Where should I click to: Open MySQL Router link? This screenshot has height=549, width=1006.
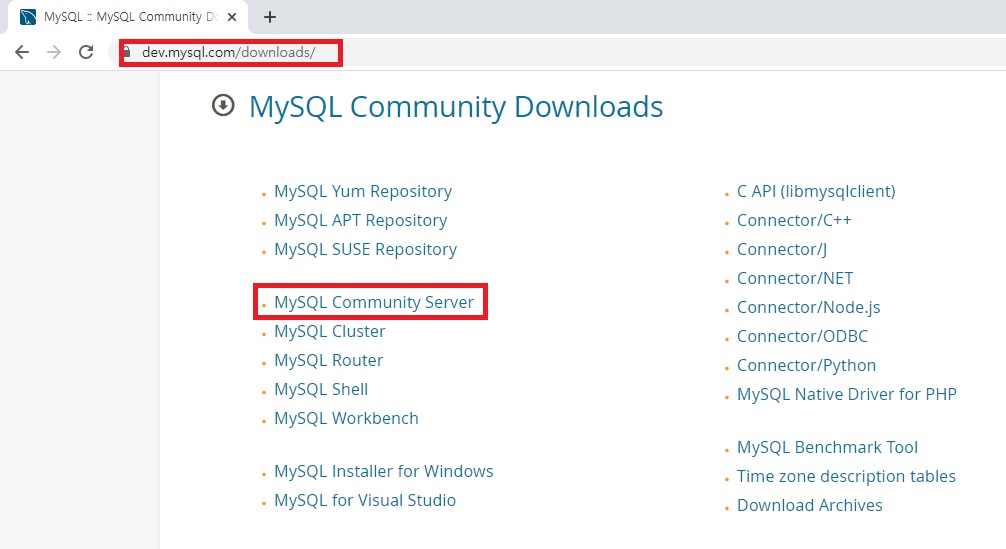point(328,360)
